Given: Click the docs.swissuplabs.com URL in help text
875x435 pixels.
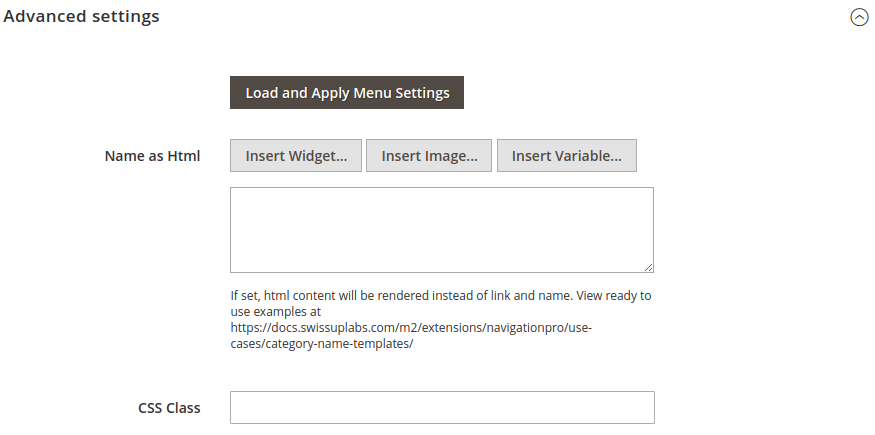Looking at the screenshot, I should coord(411,336).
